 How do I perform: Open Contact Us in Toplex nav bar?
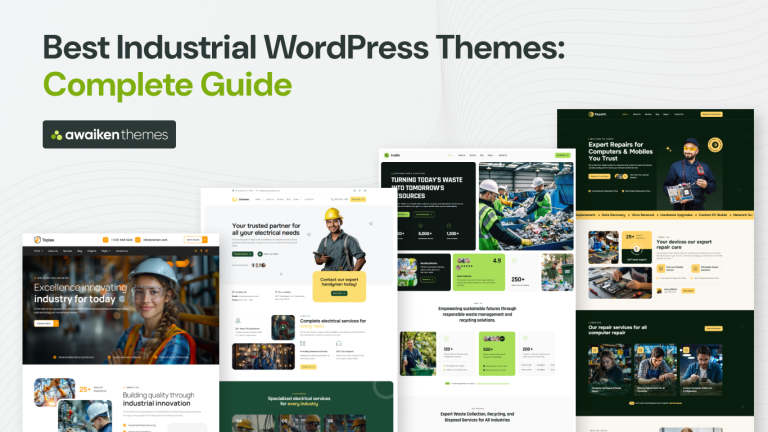[x=121, y=251]
